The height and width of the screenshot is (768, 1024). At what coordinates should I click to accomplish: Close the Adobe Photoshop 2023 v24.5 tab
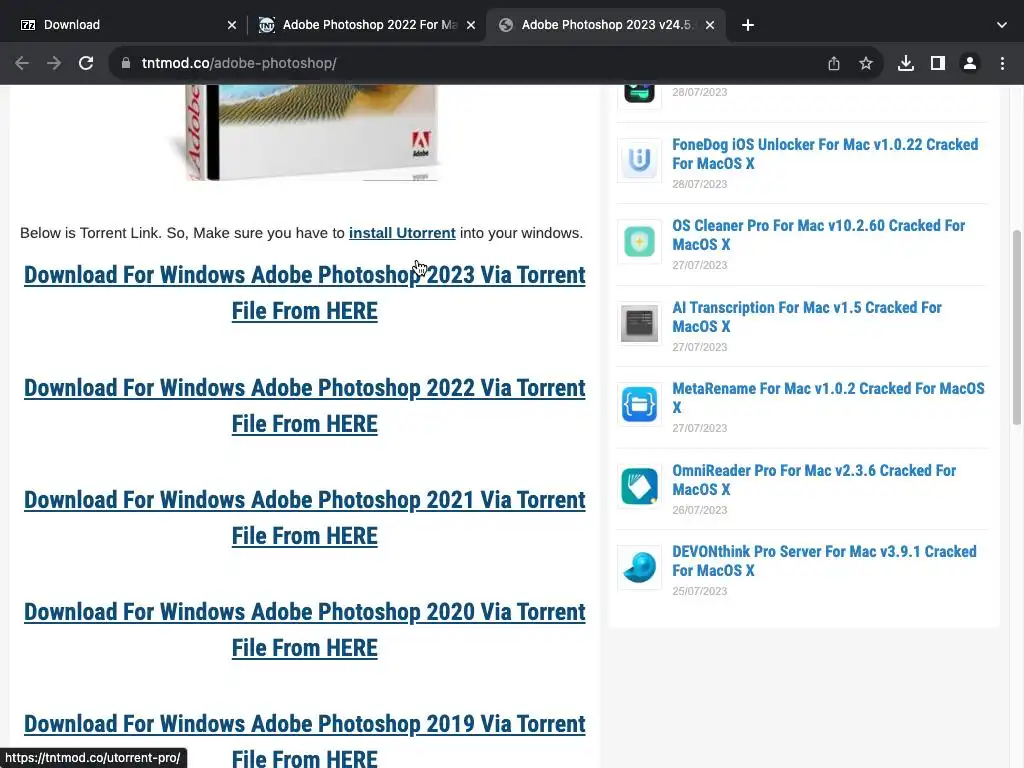pos(710,25)
